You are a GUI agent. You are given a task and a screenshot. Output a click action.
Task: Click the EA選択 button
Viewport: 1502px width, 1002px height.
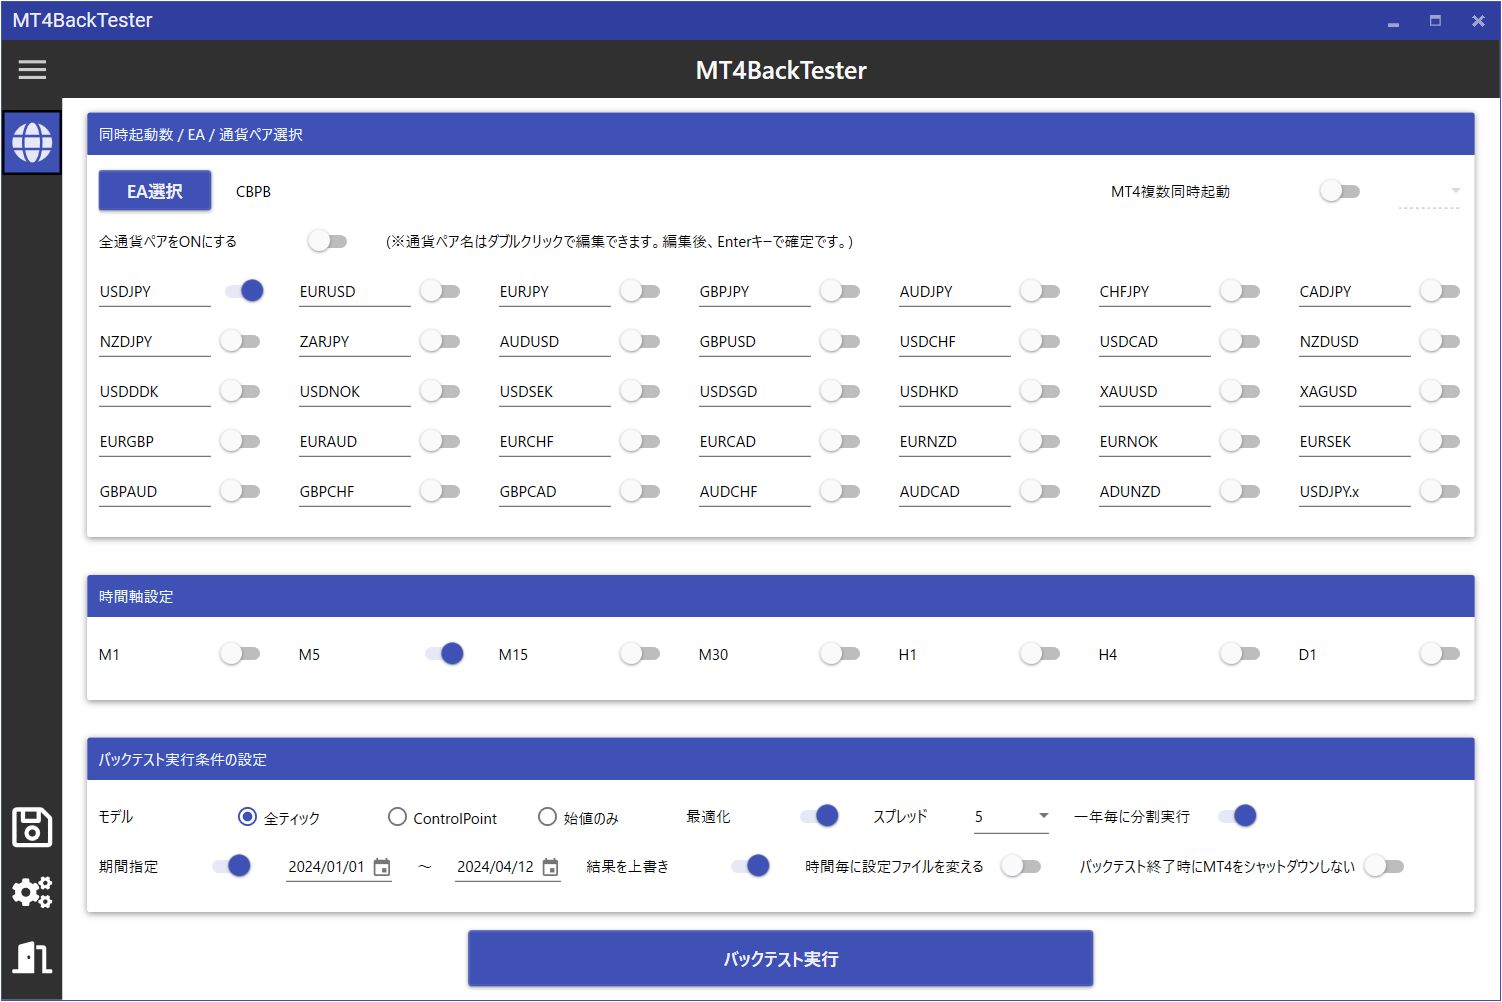[155, 191]
